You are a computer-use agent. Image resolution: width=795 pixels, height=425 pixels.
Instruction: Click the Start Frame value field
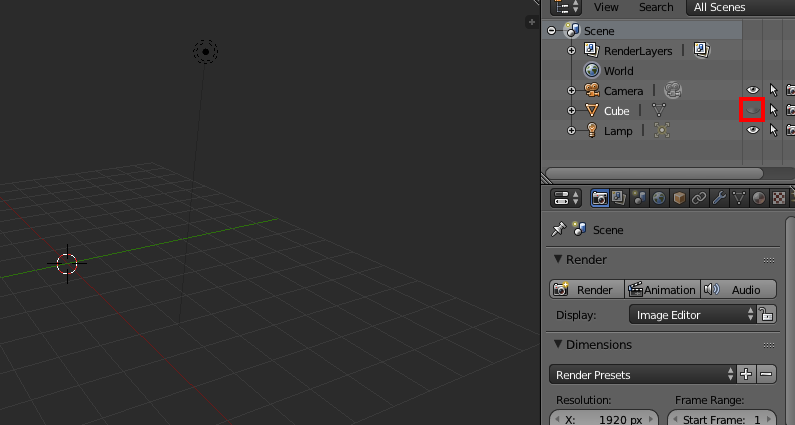722,419
